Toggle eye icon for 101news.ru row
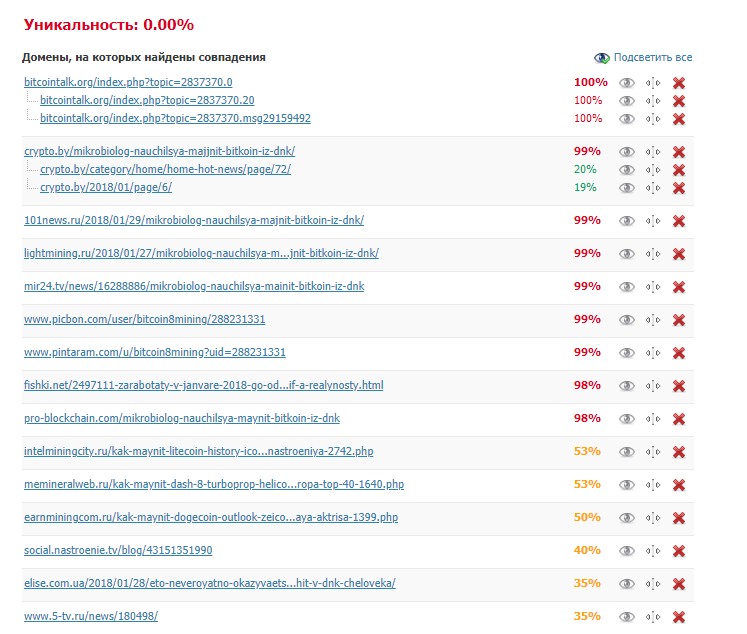Screen dimensions: 747x634 [x=626, y=221]
